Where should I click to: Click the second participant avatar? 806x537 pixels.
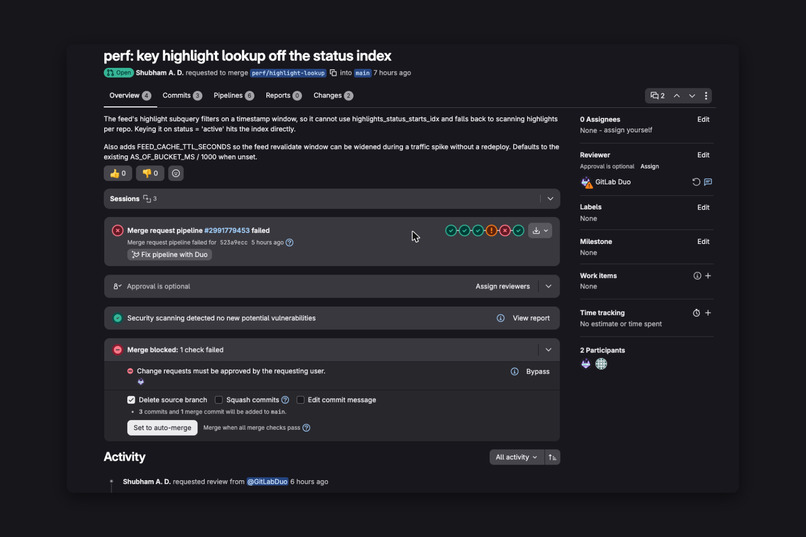tap(601, 364)
